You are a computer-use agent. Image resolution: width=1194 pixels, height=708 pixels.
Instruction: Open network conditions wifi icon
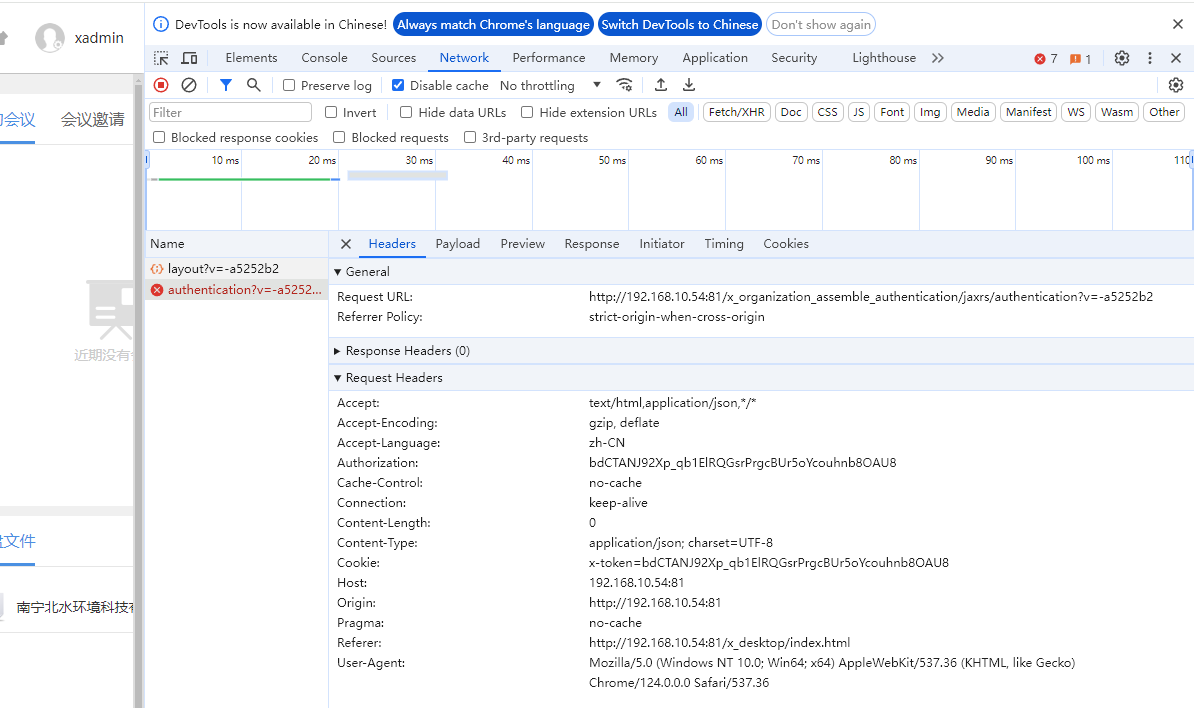coord(624,85)
